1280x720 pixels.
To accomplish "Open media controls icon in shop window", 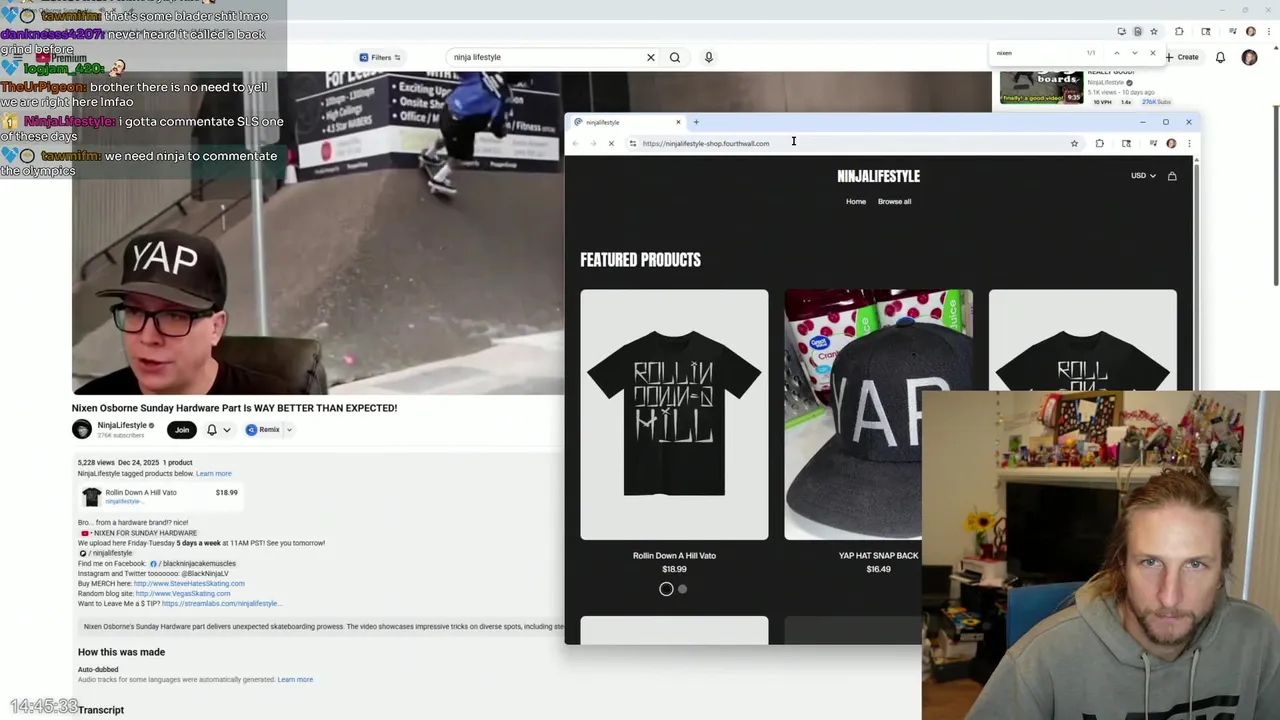I will (1153, 143).
